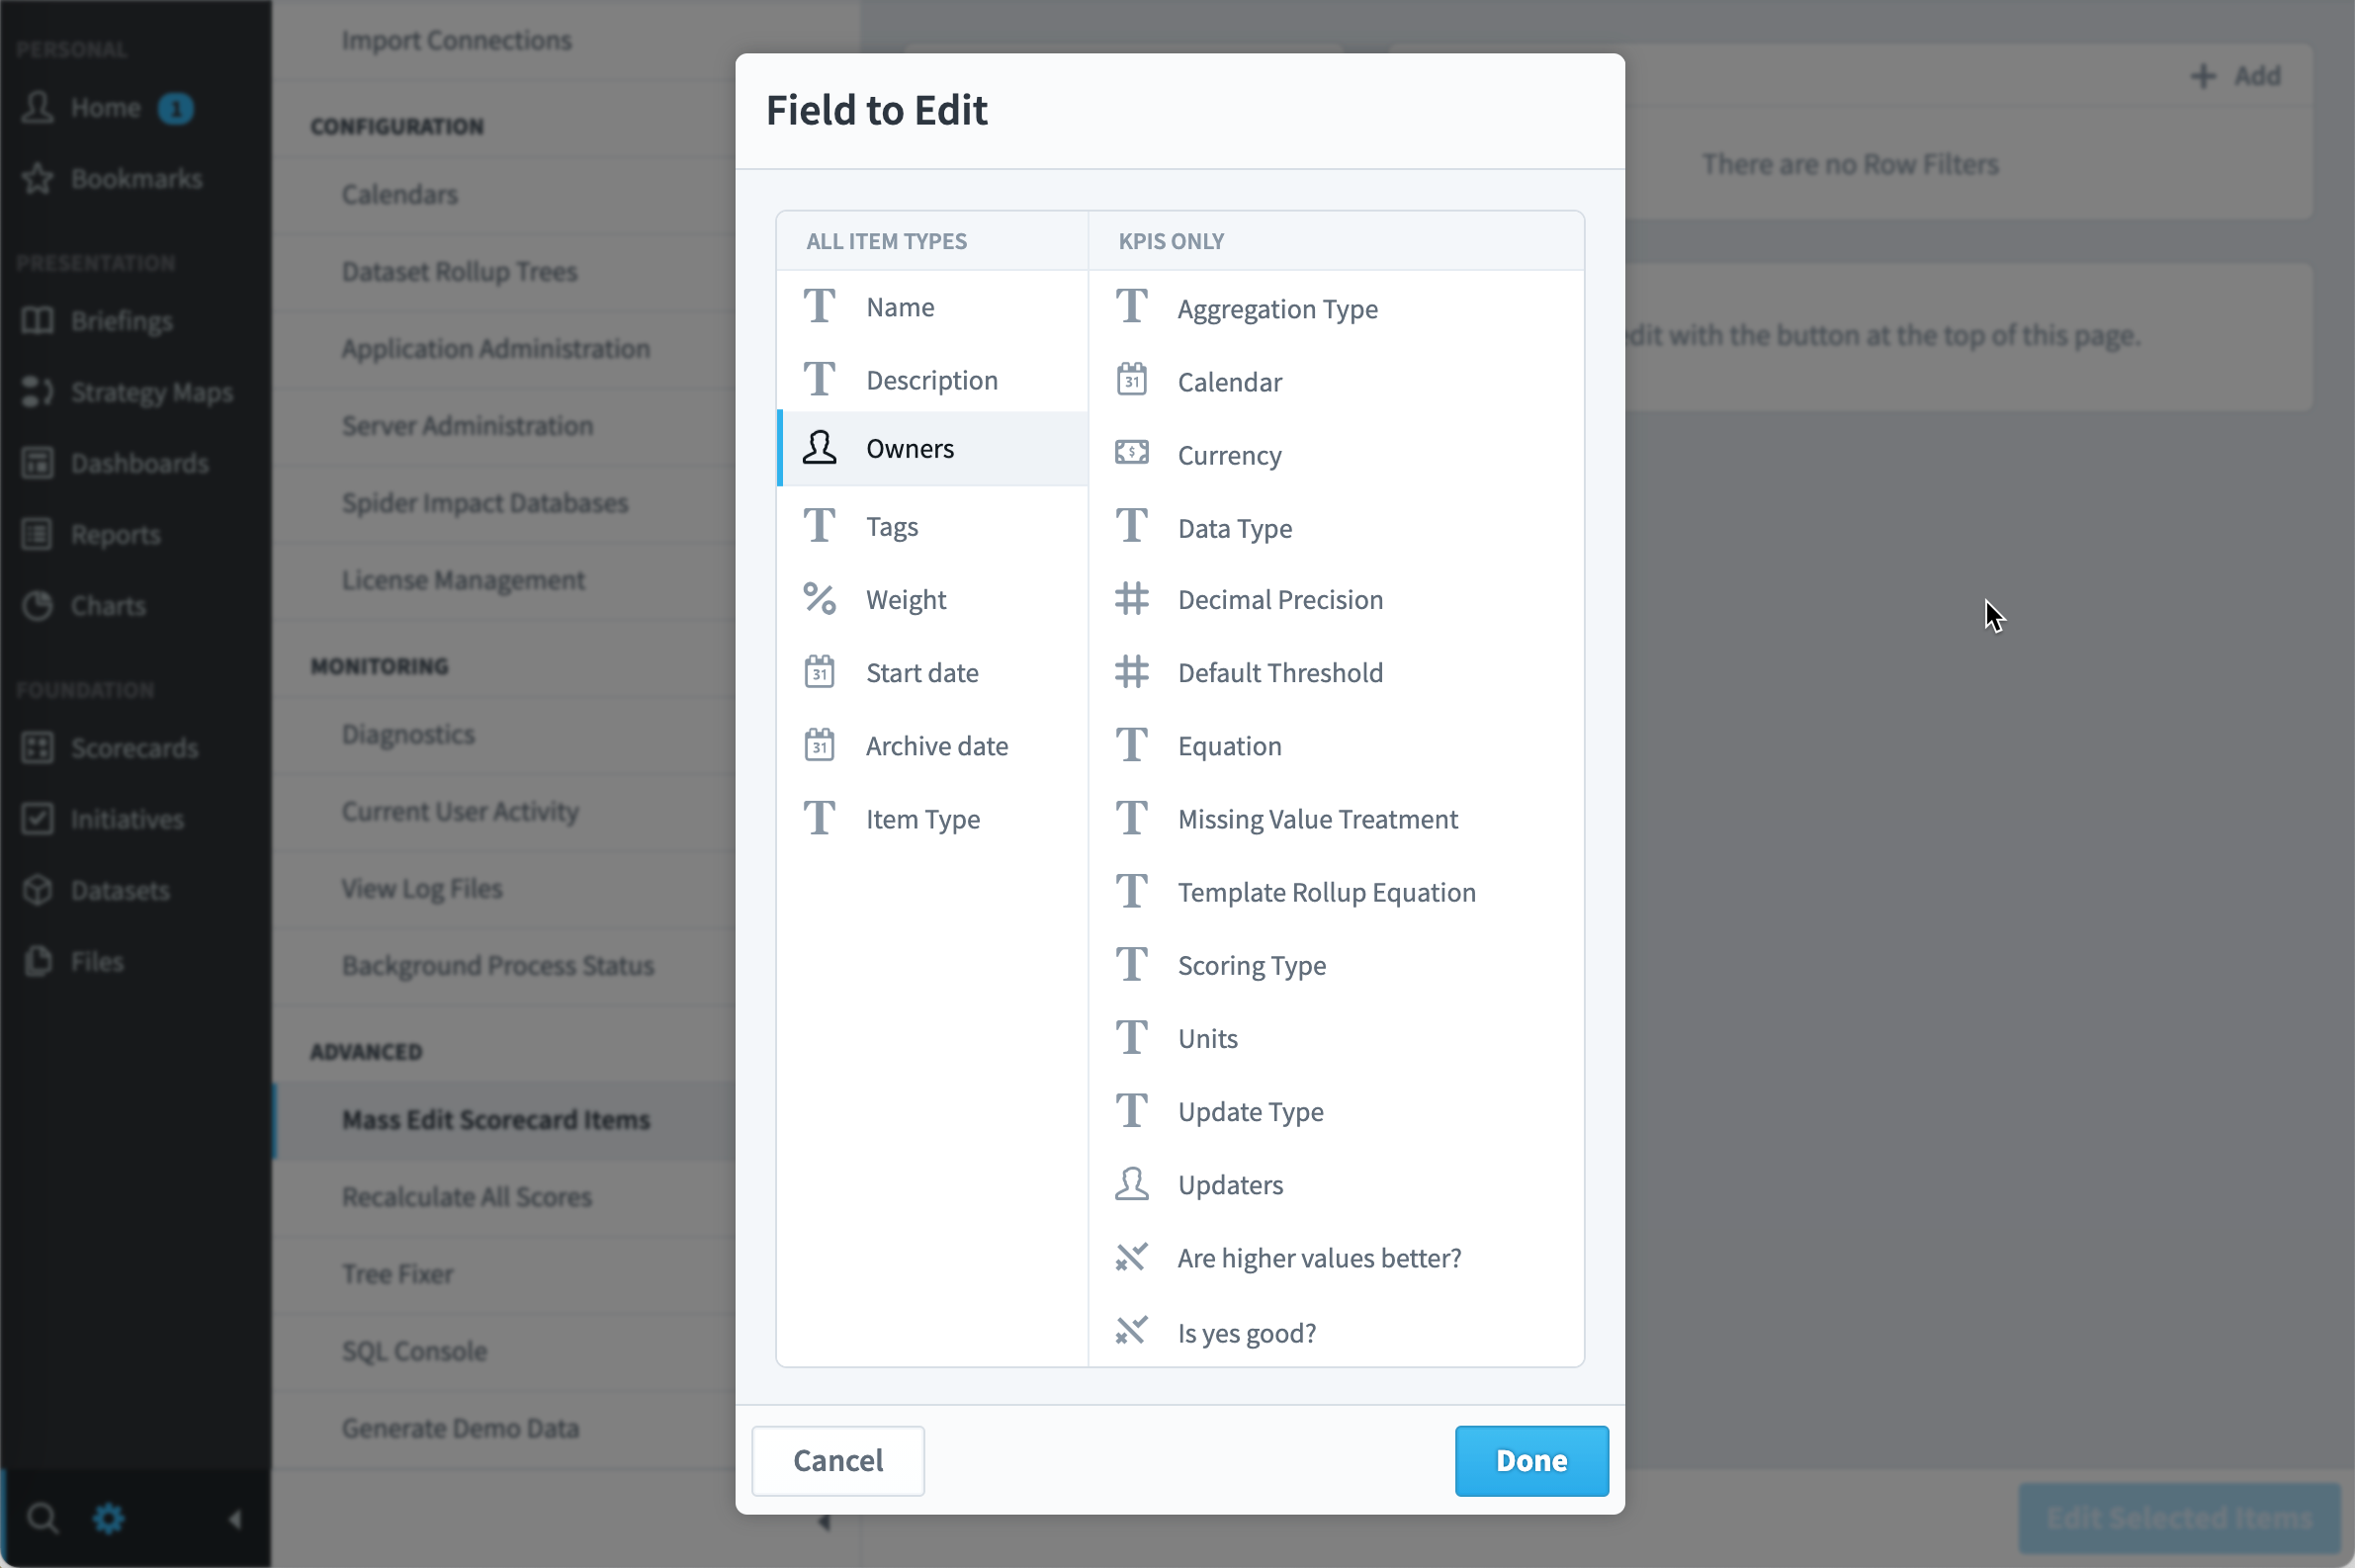Viewport: 2355px width, 1568px height.
Task: Click the search magnifier icon at bottom left
Action: click(x=42, y=1519)
